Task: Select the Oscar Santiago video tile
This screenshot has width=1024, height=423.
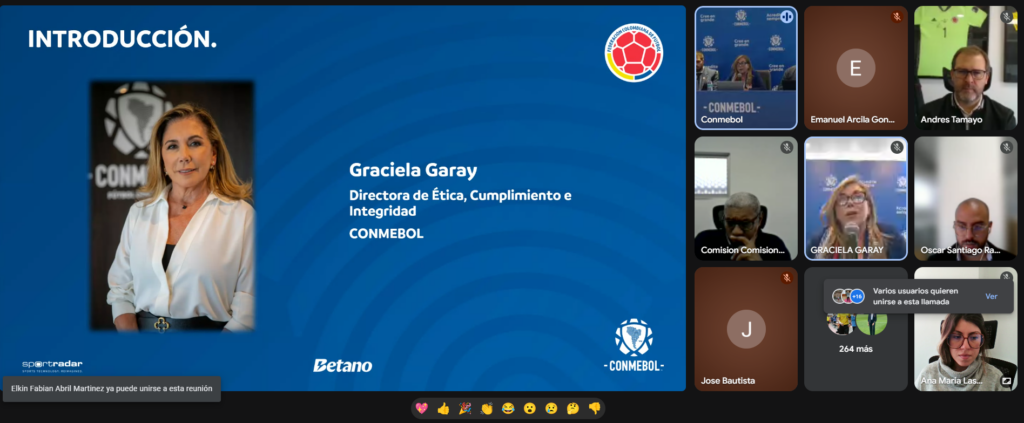Action: [x=965, y=198]
